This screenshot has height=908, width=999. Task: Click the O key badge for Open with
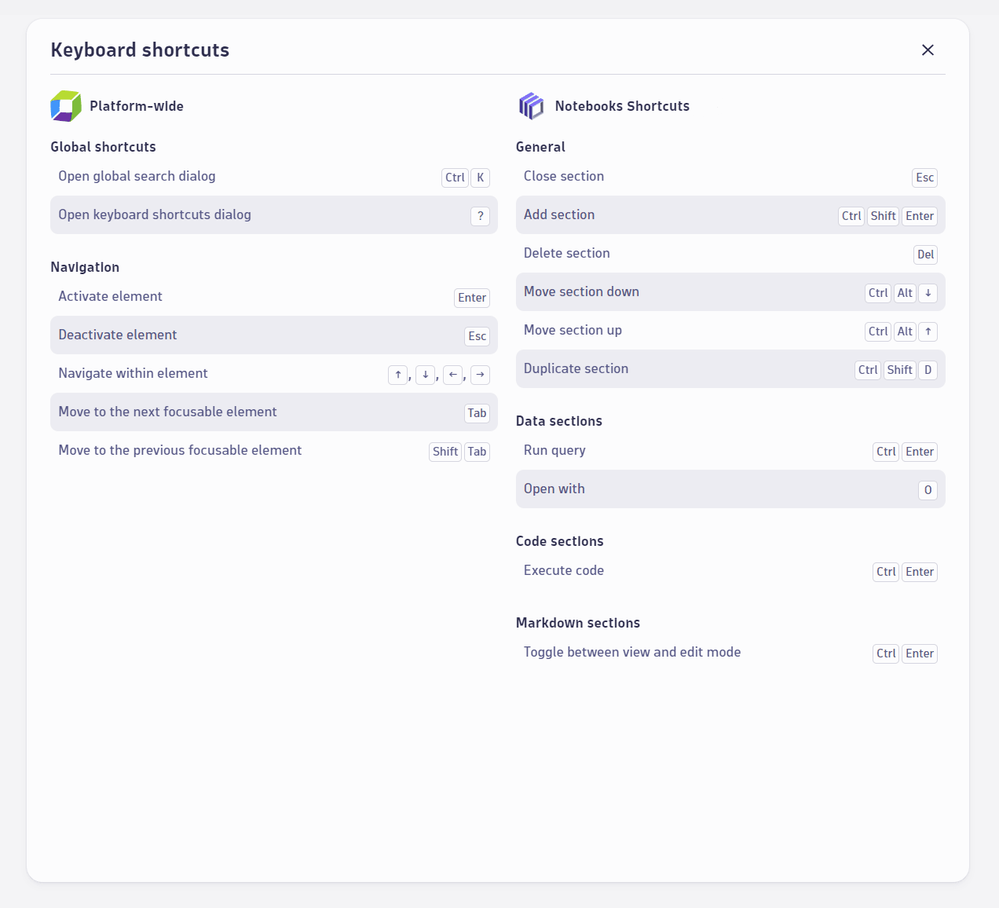[928, 490]
